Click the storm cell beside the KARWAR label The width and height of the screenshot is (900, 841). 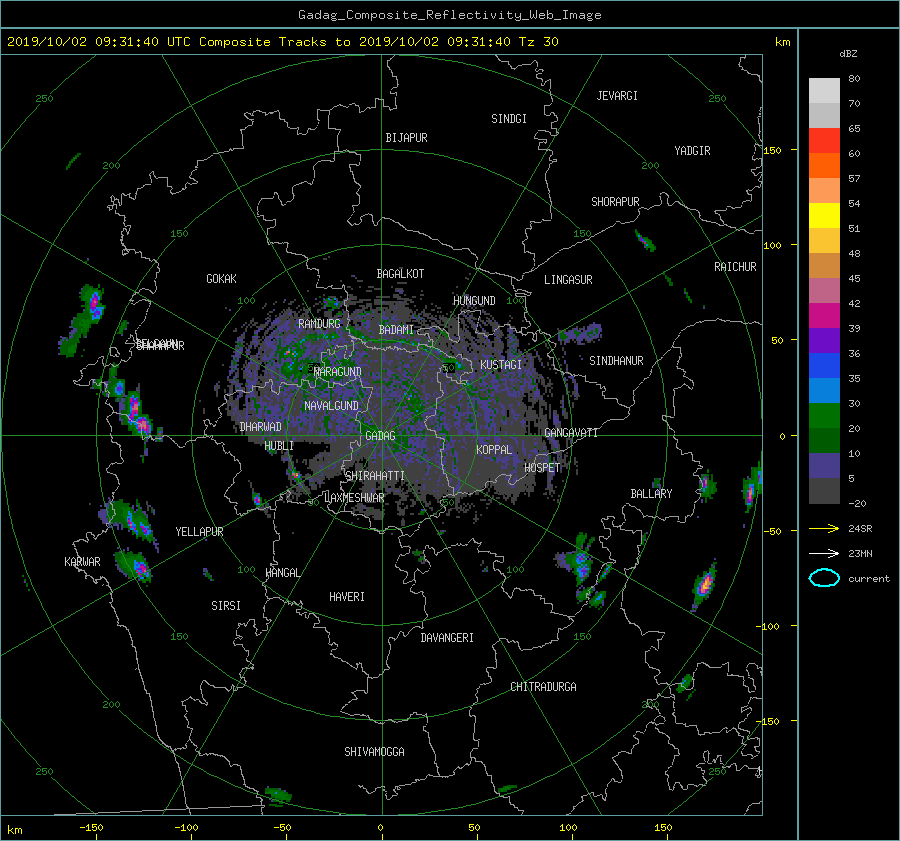[x=134, y=565]
